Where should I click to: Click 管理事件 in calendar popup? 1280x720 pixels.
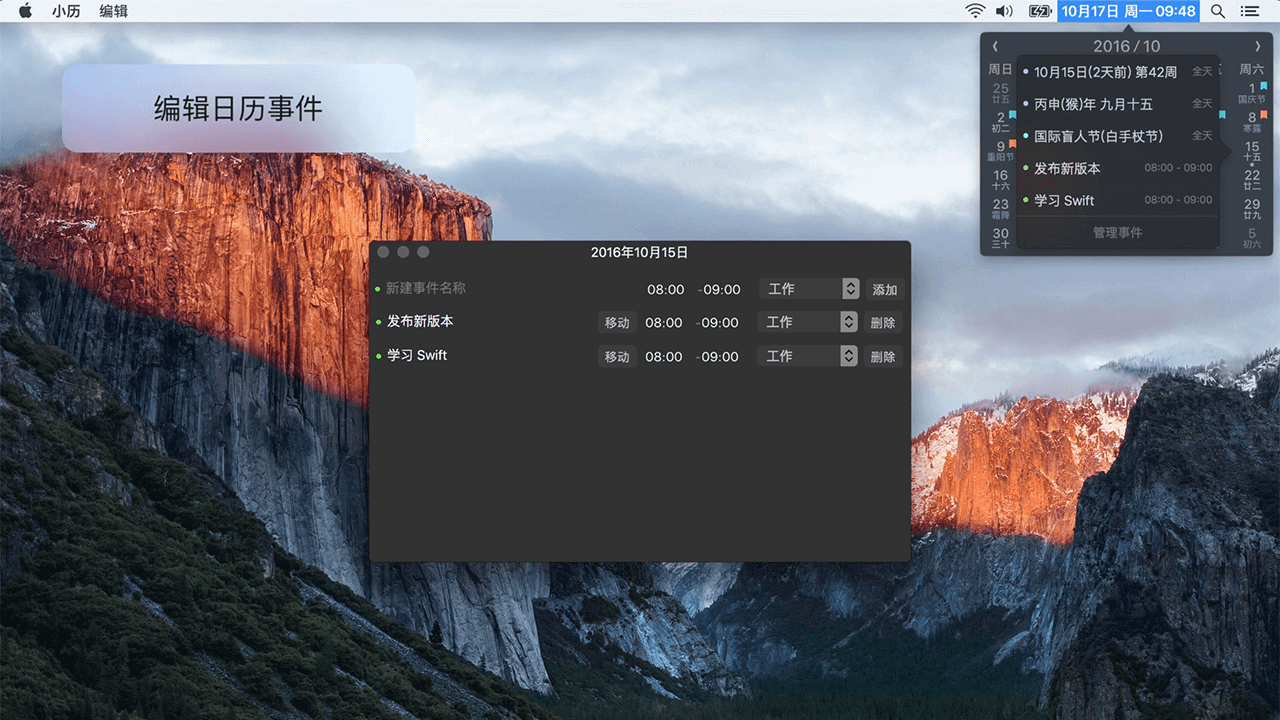click(1117, 232)
